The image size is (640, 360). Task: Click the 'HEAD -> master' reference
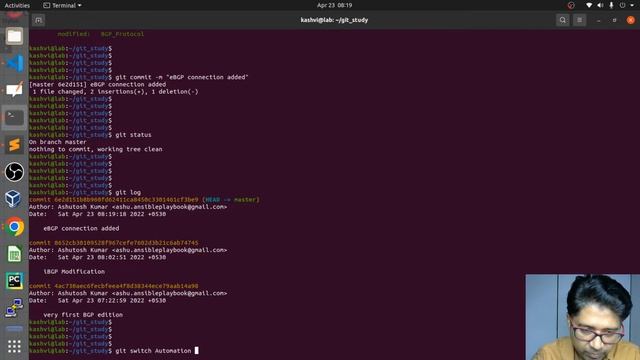click(231, 200)
